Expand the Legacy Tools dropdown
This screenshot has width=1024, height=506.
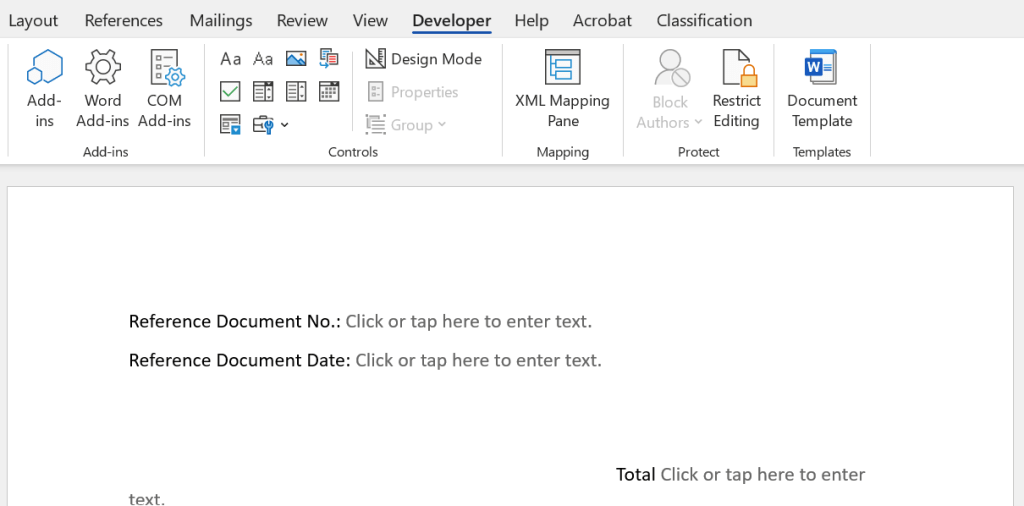tap(271, 125)
